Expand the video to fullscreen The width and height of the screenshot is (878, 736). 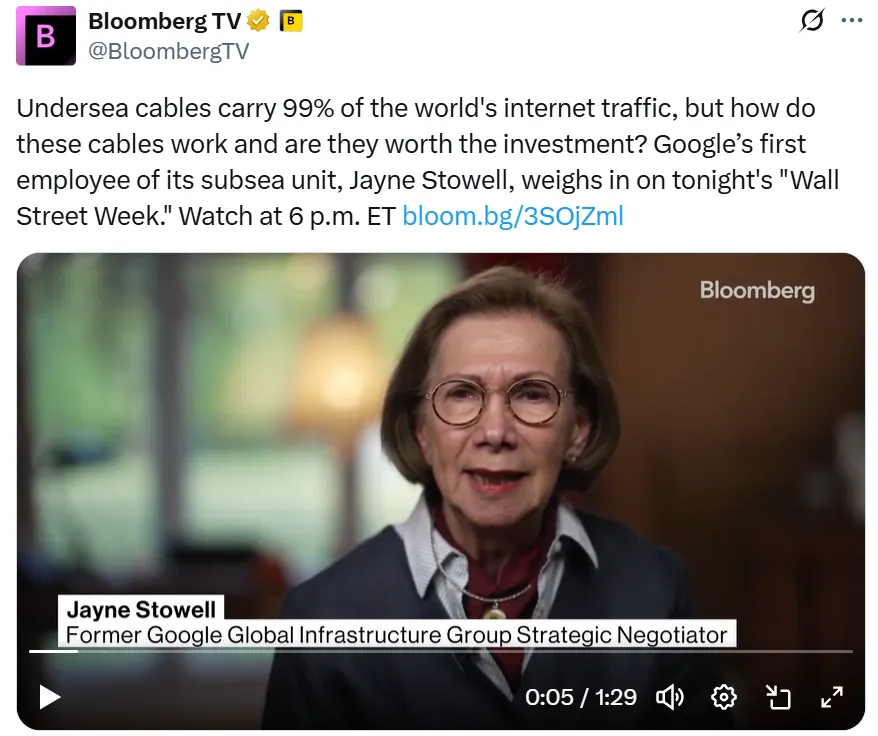coord(831,696)
